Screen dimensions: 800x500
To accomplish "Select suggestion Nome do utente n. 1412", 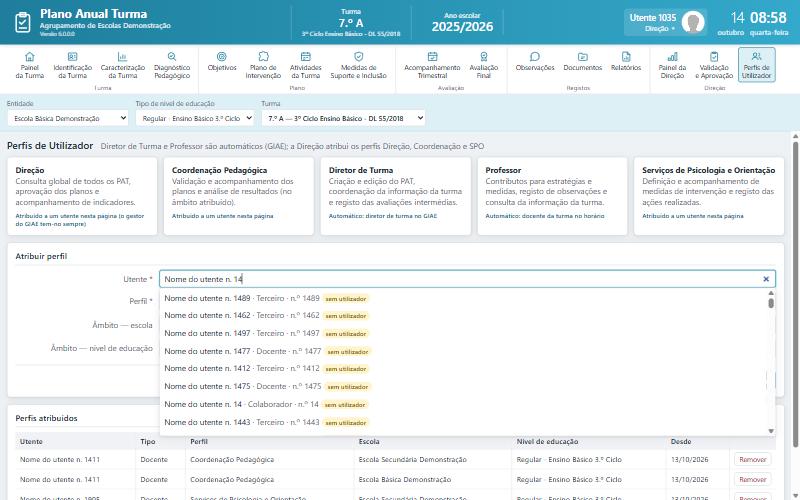I will coord(463,368).
